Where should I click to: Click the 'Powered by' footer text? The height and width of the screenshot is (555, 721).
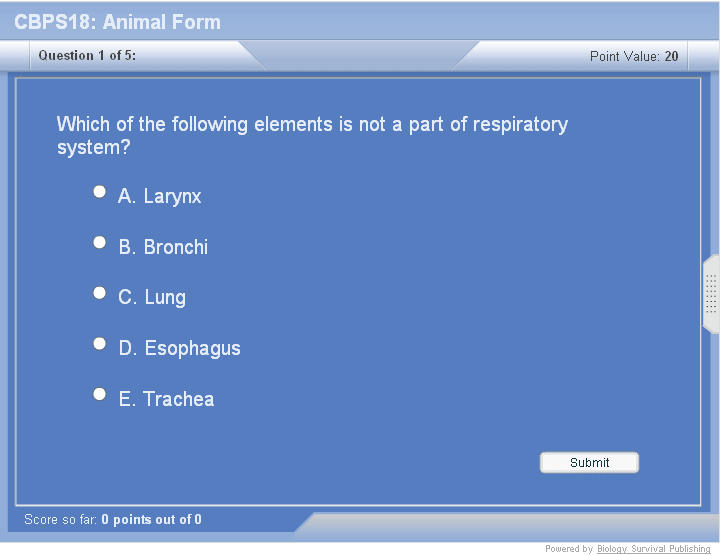tap(569, 549)
